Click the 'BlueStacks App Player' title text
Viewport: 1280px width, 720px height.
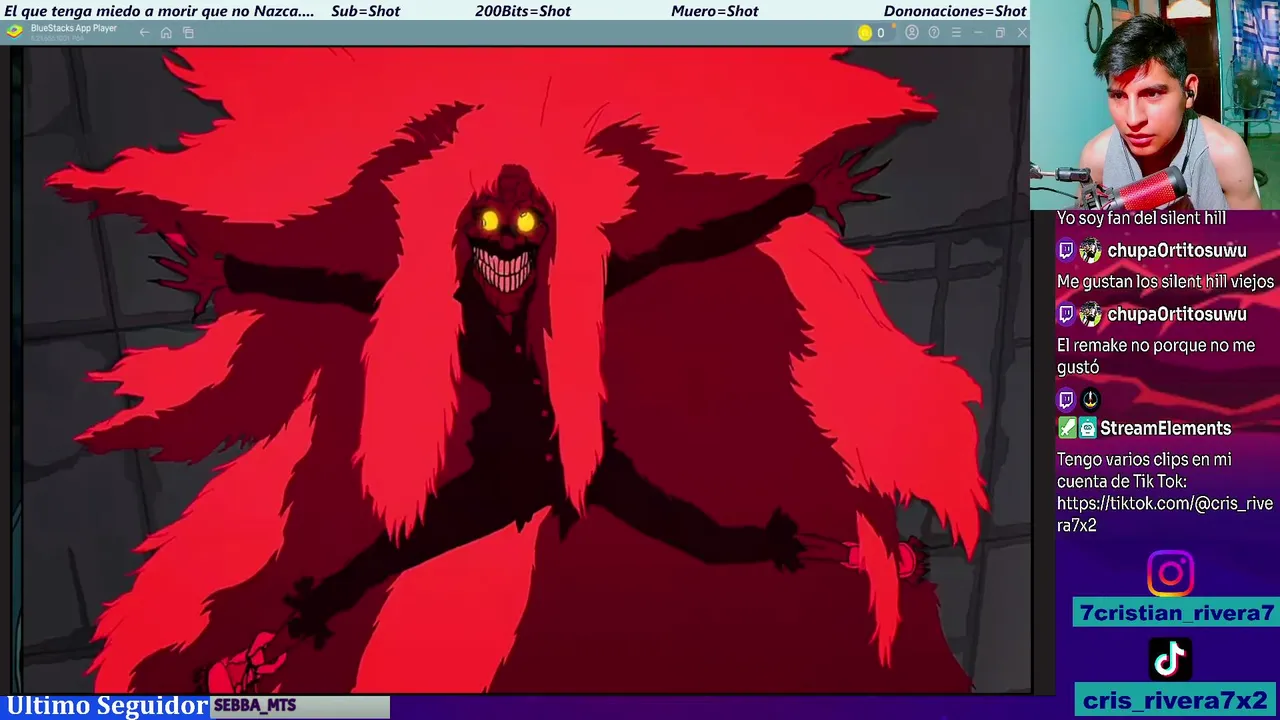click(x=74, y=28)
